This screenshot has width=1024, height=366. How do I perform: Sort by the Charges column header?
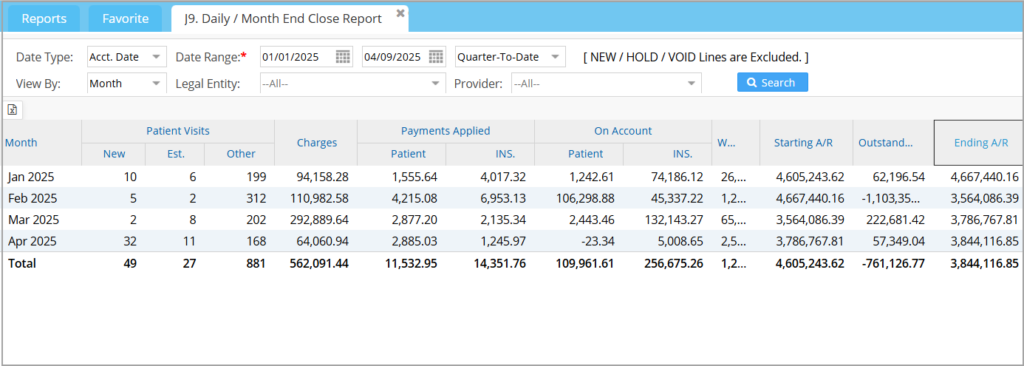tap(316, 142)
